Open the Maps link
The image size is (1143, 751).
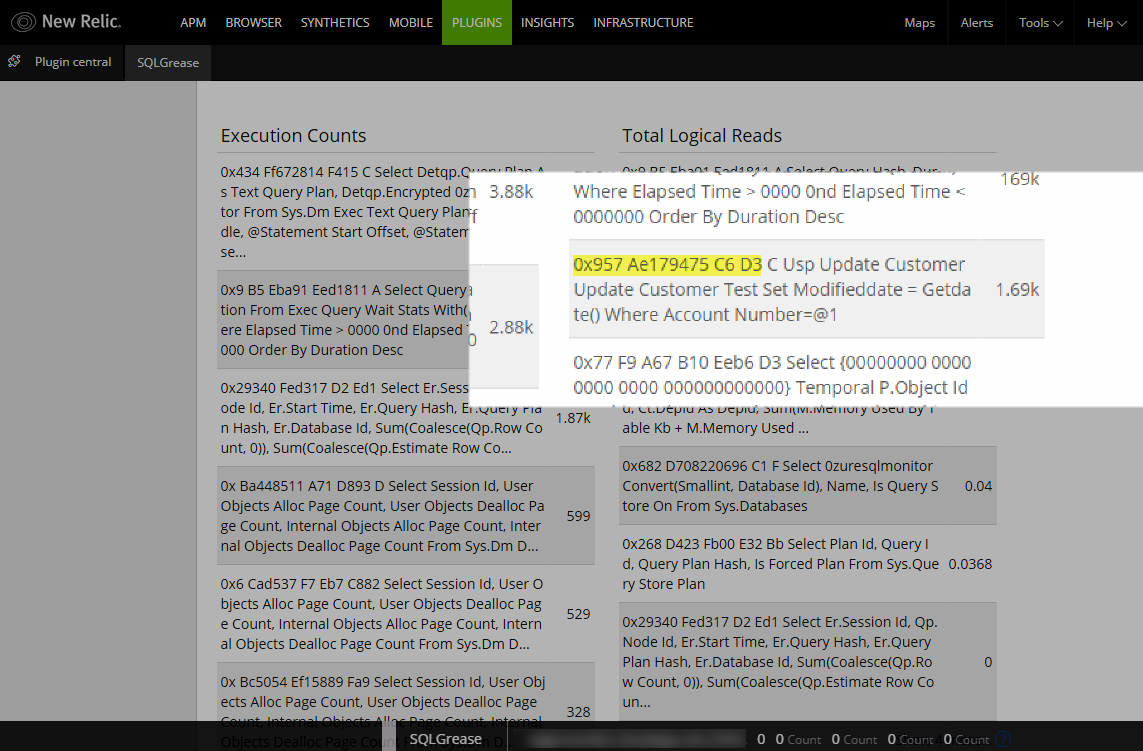919,23
